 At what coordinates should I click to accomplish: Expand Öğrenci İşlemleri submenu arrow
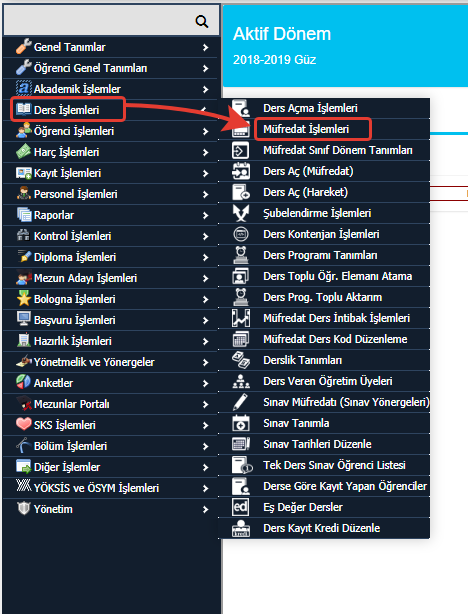(x=206, y=131)
